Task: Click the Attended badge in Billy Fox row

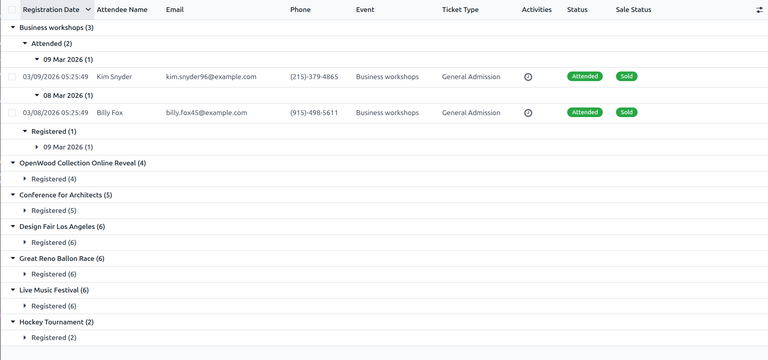Action: [x=585, y=113]
